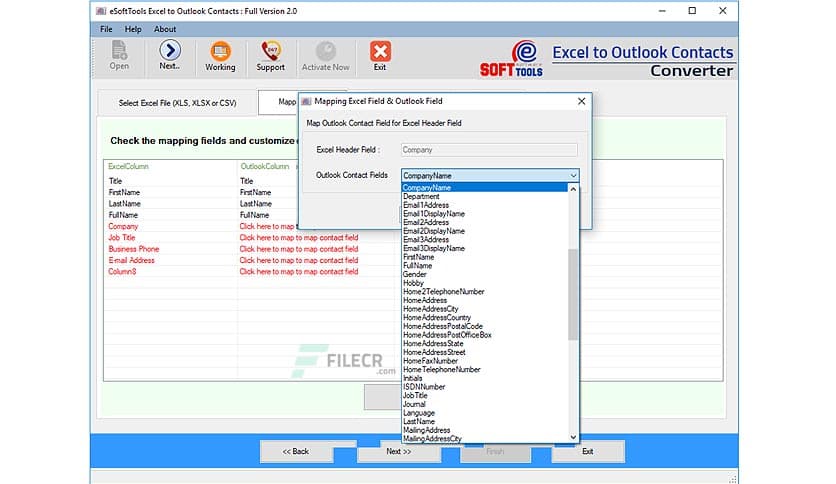
Task: Choose HomeAddressPostalCode option
Action: pyautogui.click(x=484, y=326)
